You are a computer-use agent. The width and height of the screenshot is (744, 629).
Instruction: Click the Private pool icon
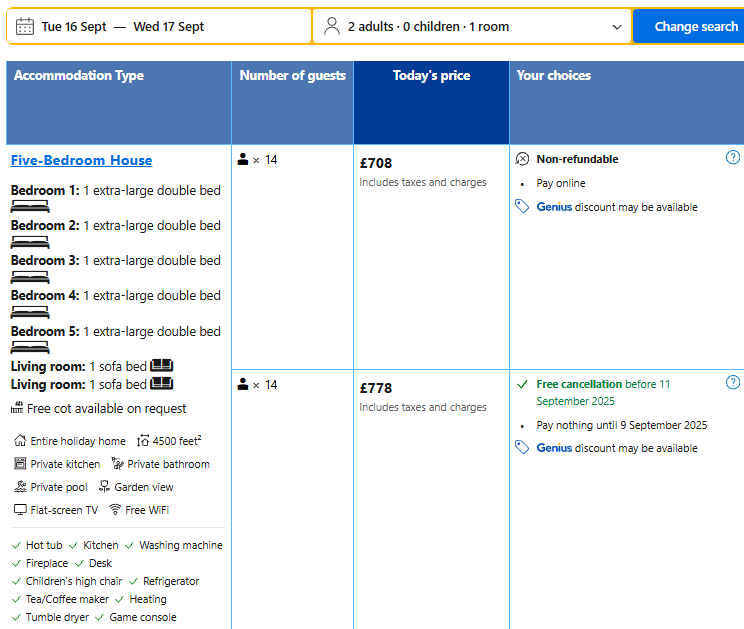[x=20, y=487]
